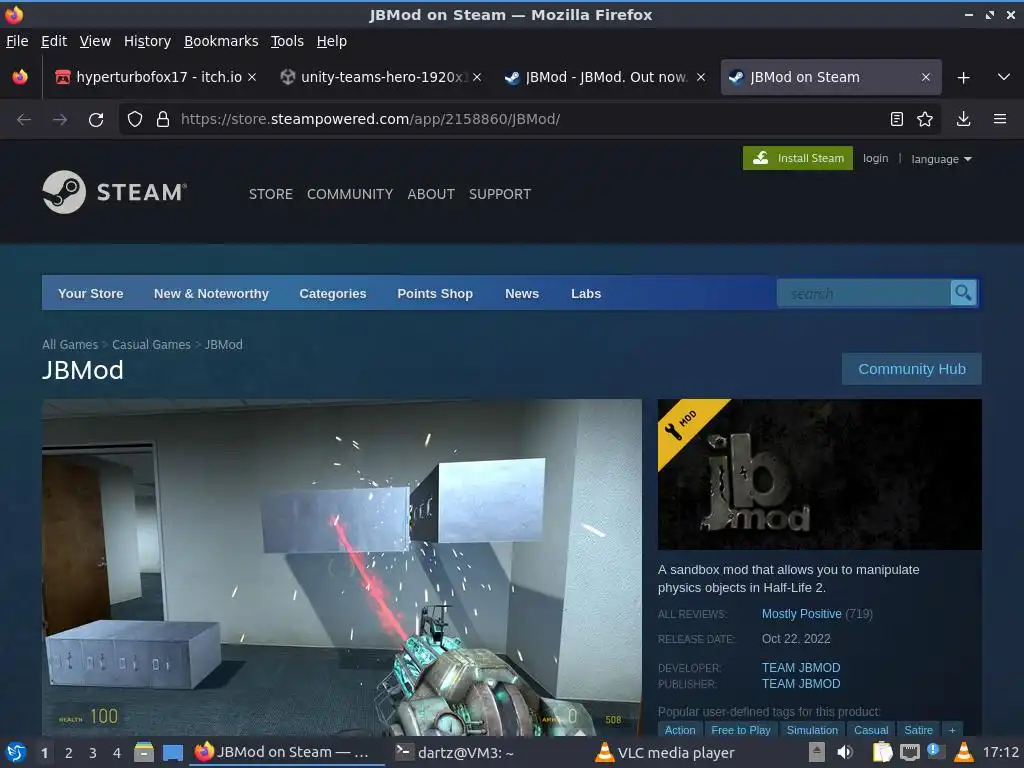Open the Bookmarks menu
The image size is (1024, 768).
click(221, 41)
